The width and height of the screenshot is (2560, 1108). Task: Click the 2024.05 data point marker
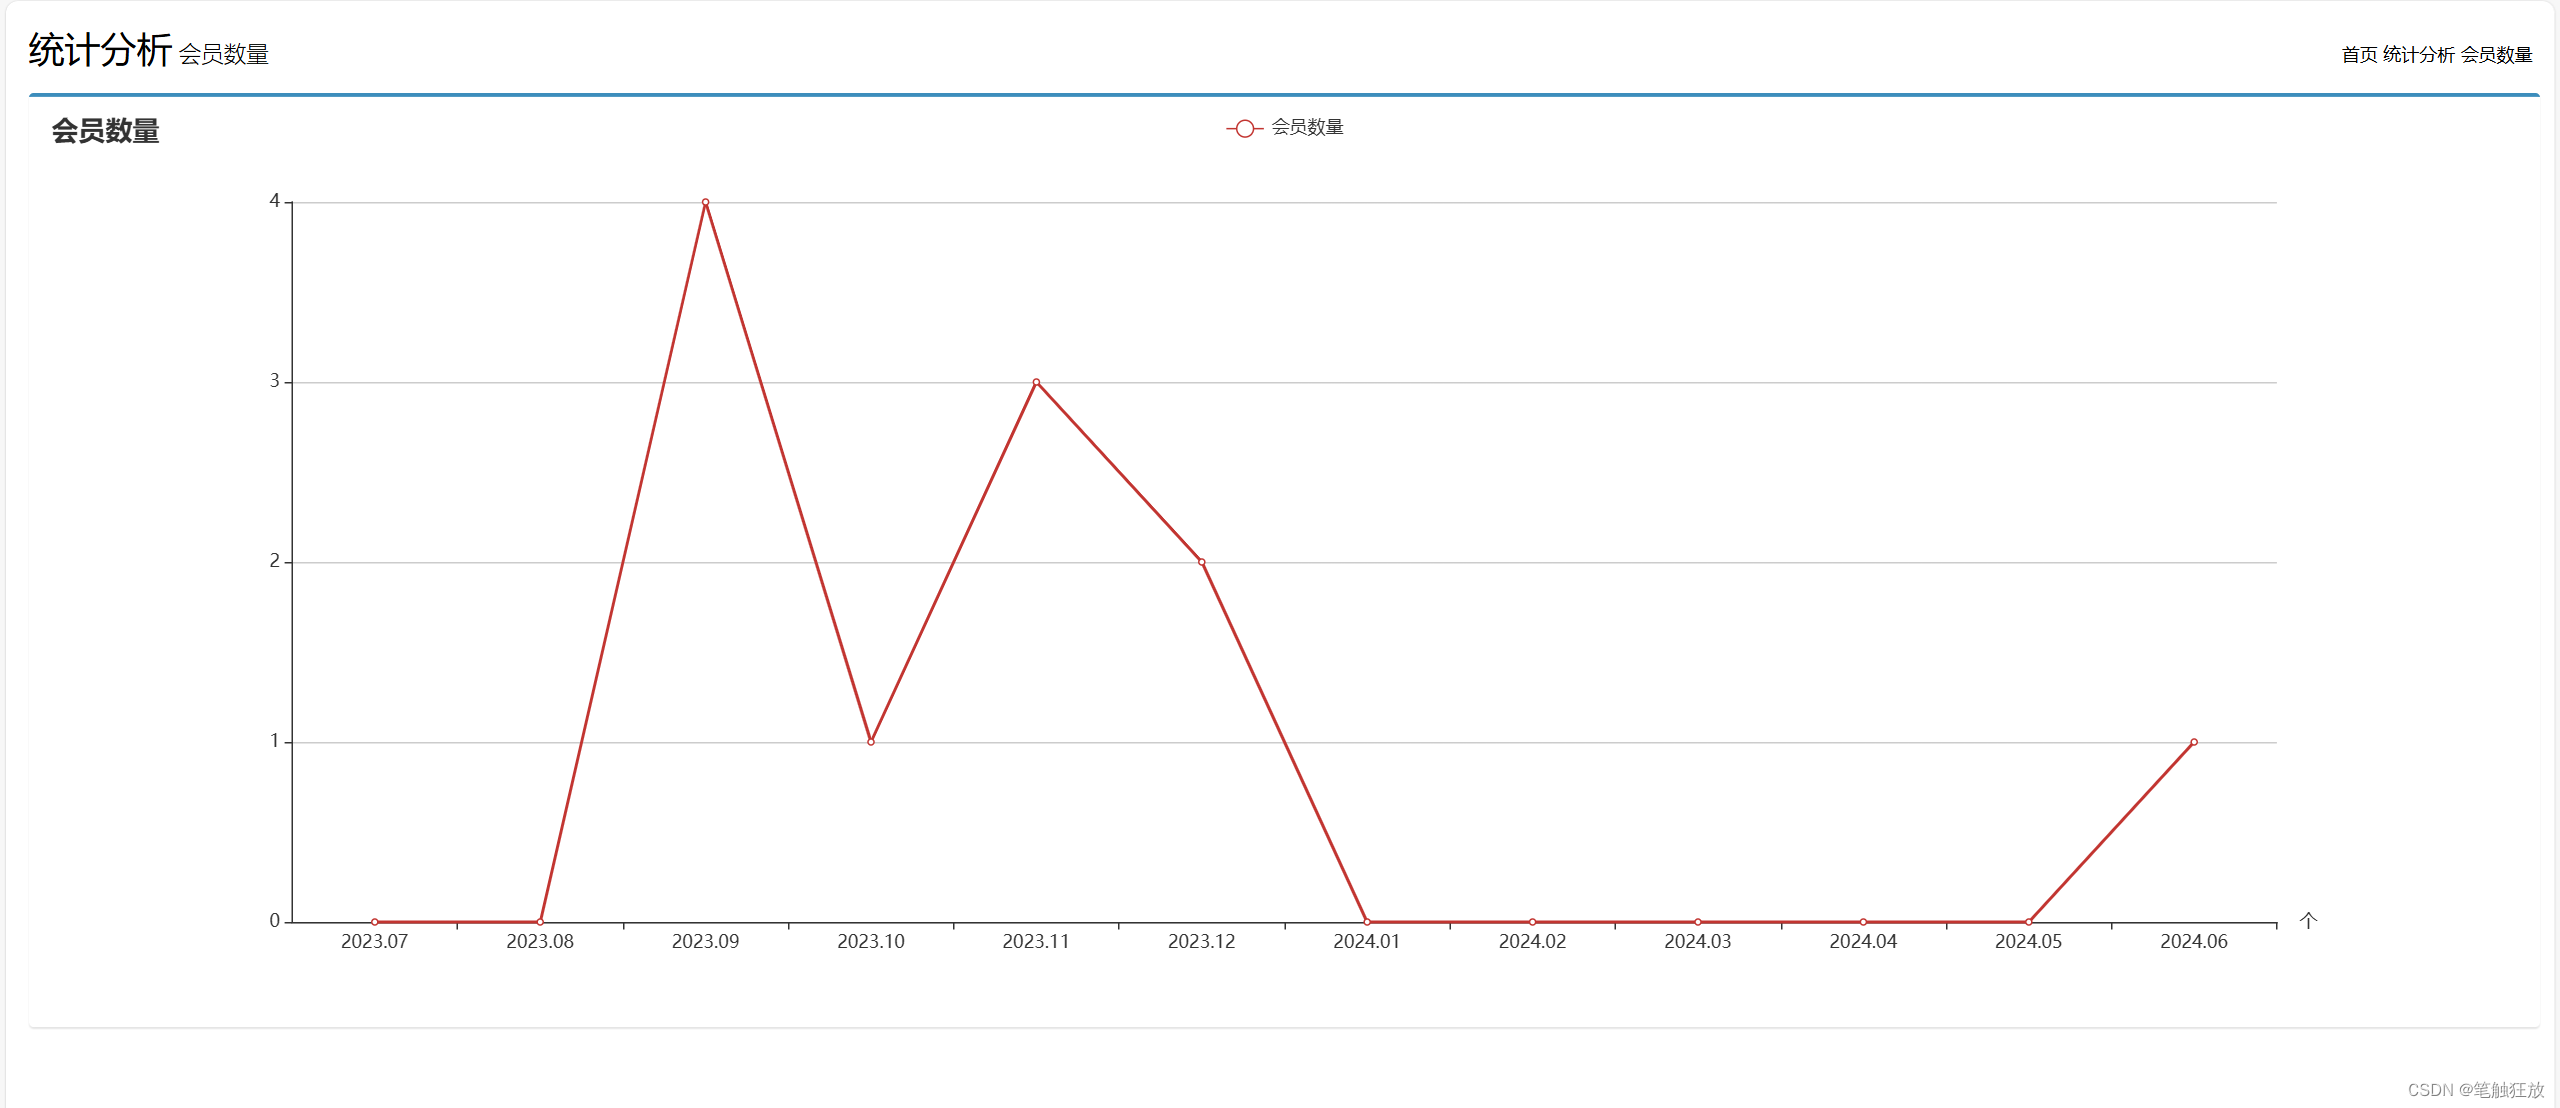click(x=2028, y=922)
